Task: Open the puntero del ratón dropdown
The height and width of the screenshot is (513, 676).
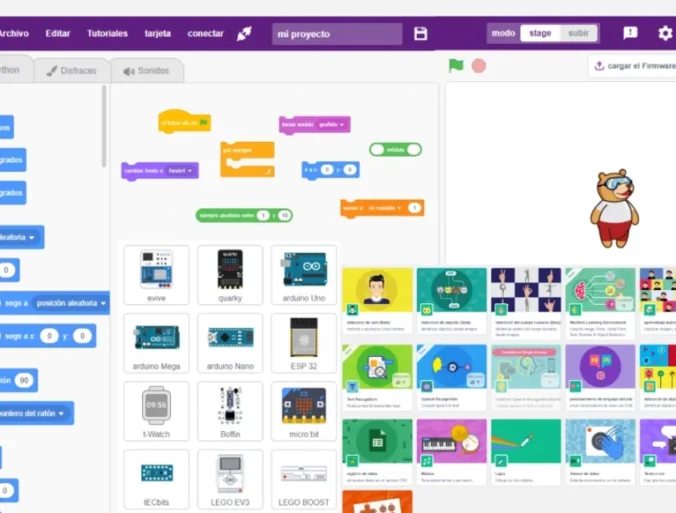Action: pos(31,413)
